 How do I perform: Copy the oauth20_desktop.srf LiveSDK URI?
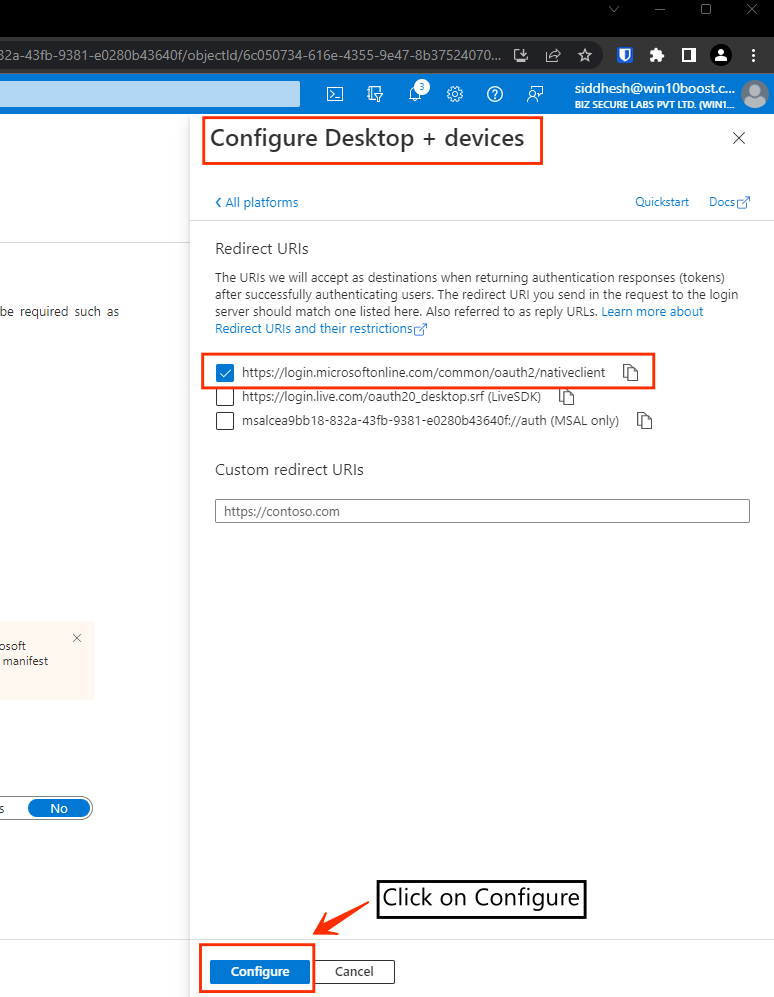point(567,397)
